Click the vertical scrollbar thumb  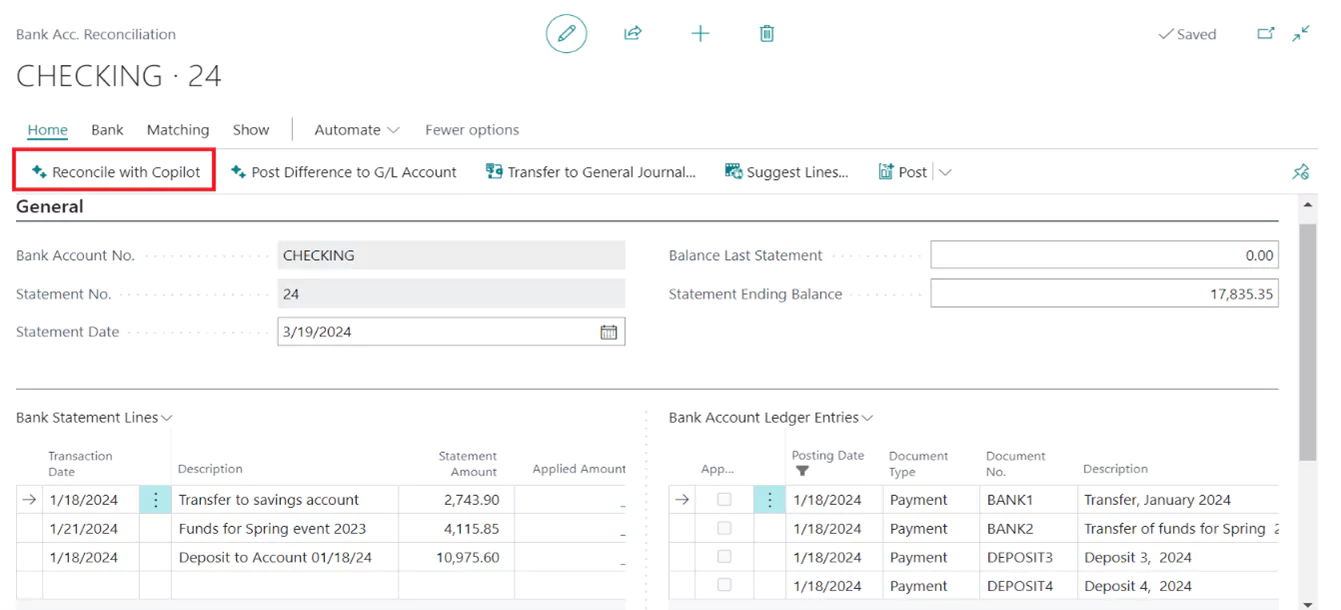pos(1307,340)
